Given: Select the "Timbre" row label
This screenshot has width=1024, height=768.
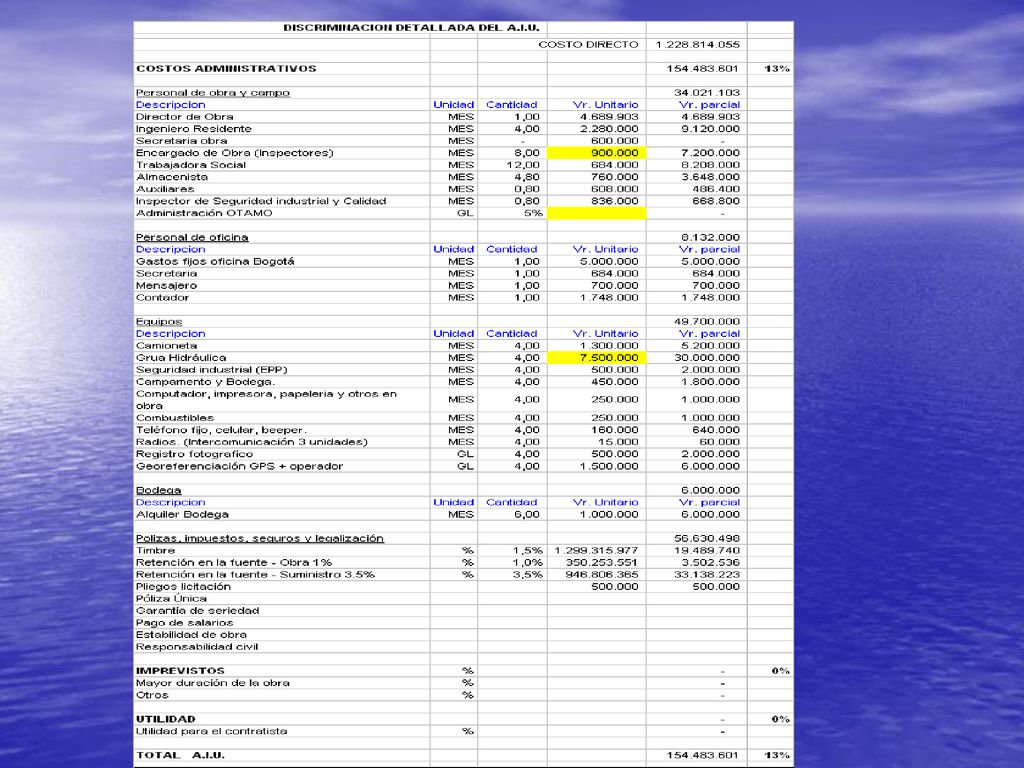Looking at the screenshot, I should 155,551.
